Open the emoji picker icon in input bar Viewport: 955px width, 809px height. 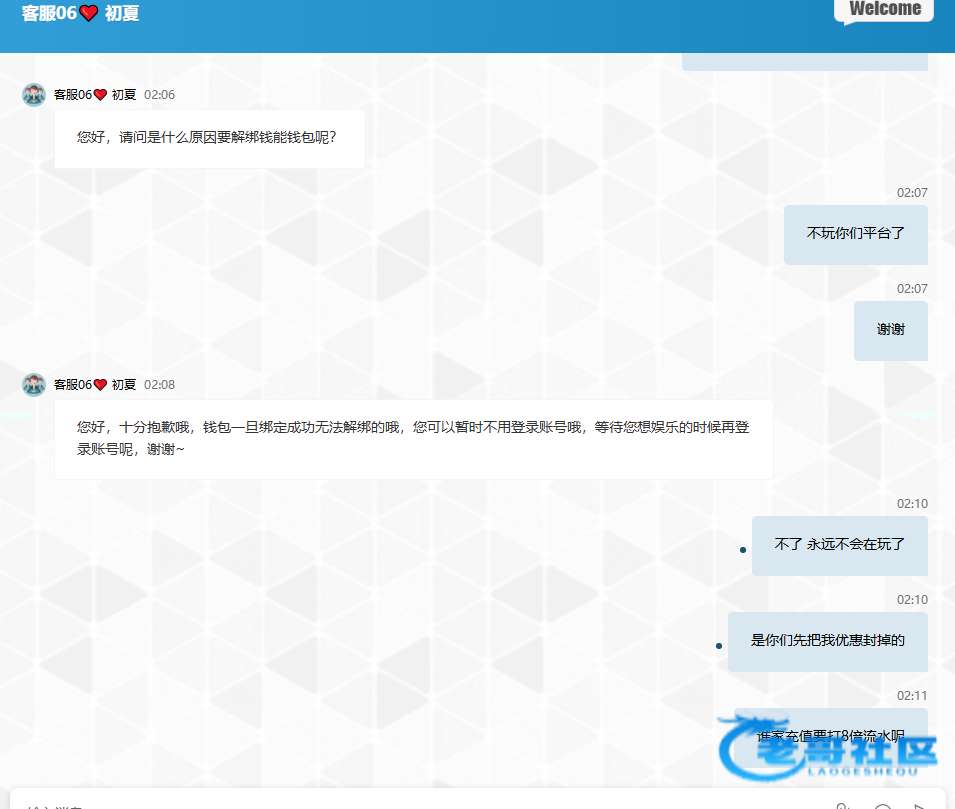pos(882,805)
